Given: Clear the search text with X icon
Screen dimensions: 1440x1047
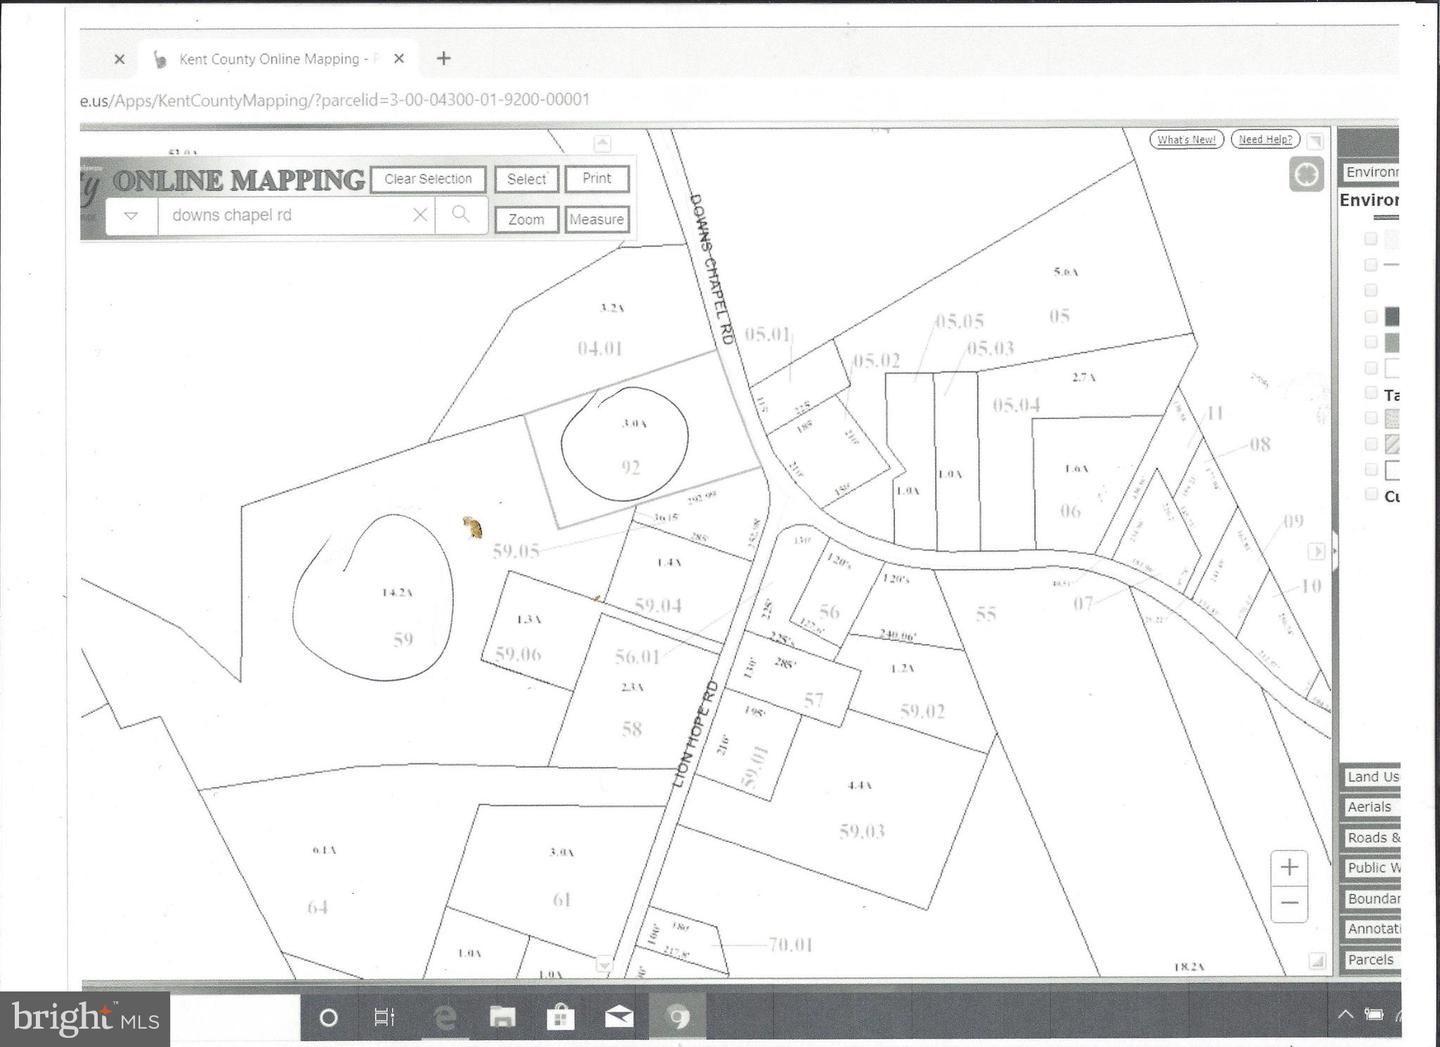Looking at the screenshot, I should [x=420, y=215].
